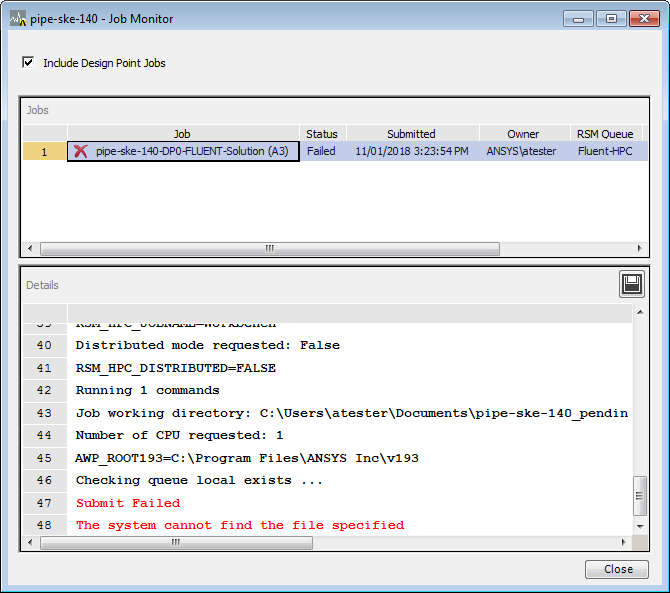Click the Job Monitor title bar app icon

[18, 19]
